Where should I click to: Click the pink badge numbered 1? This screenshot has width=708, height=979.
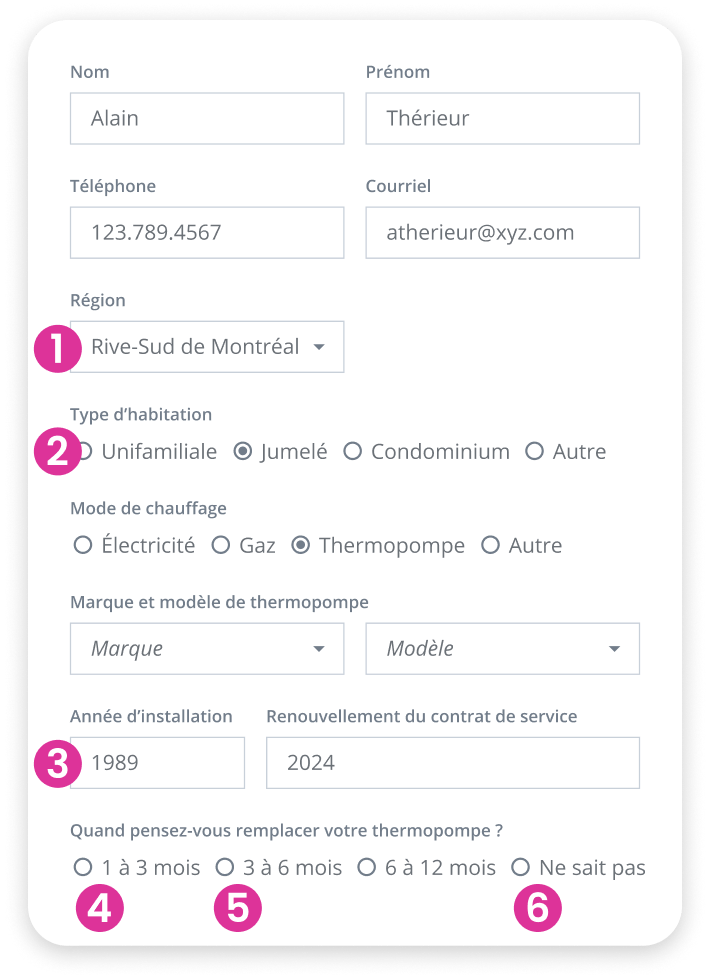(x=57, y=347)
